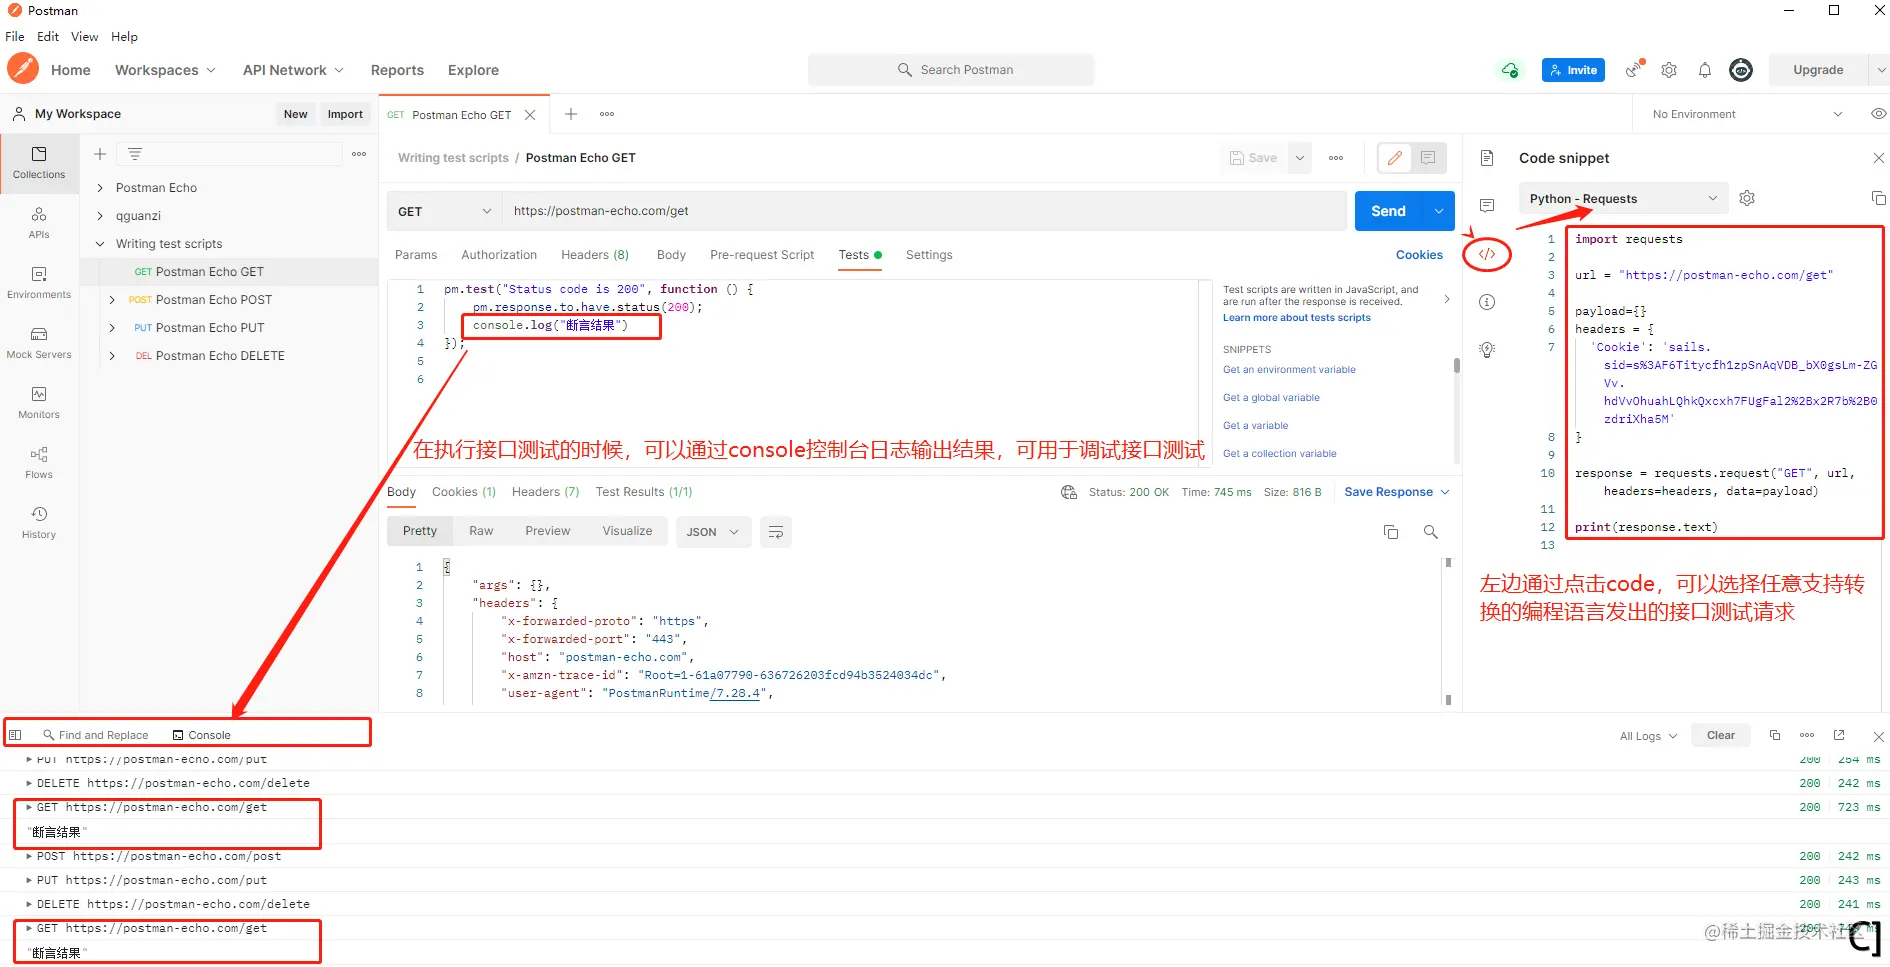
Task: Open the GET method dropdown
Action: [444, 211]
